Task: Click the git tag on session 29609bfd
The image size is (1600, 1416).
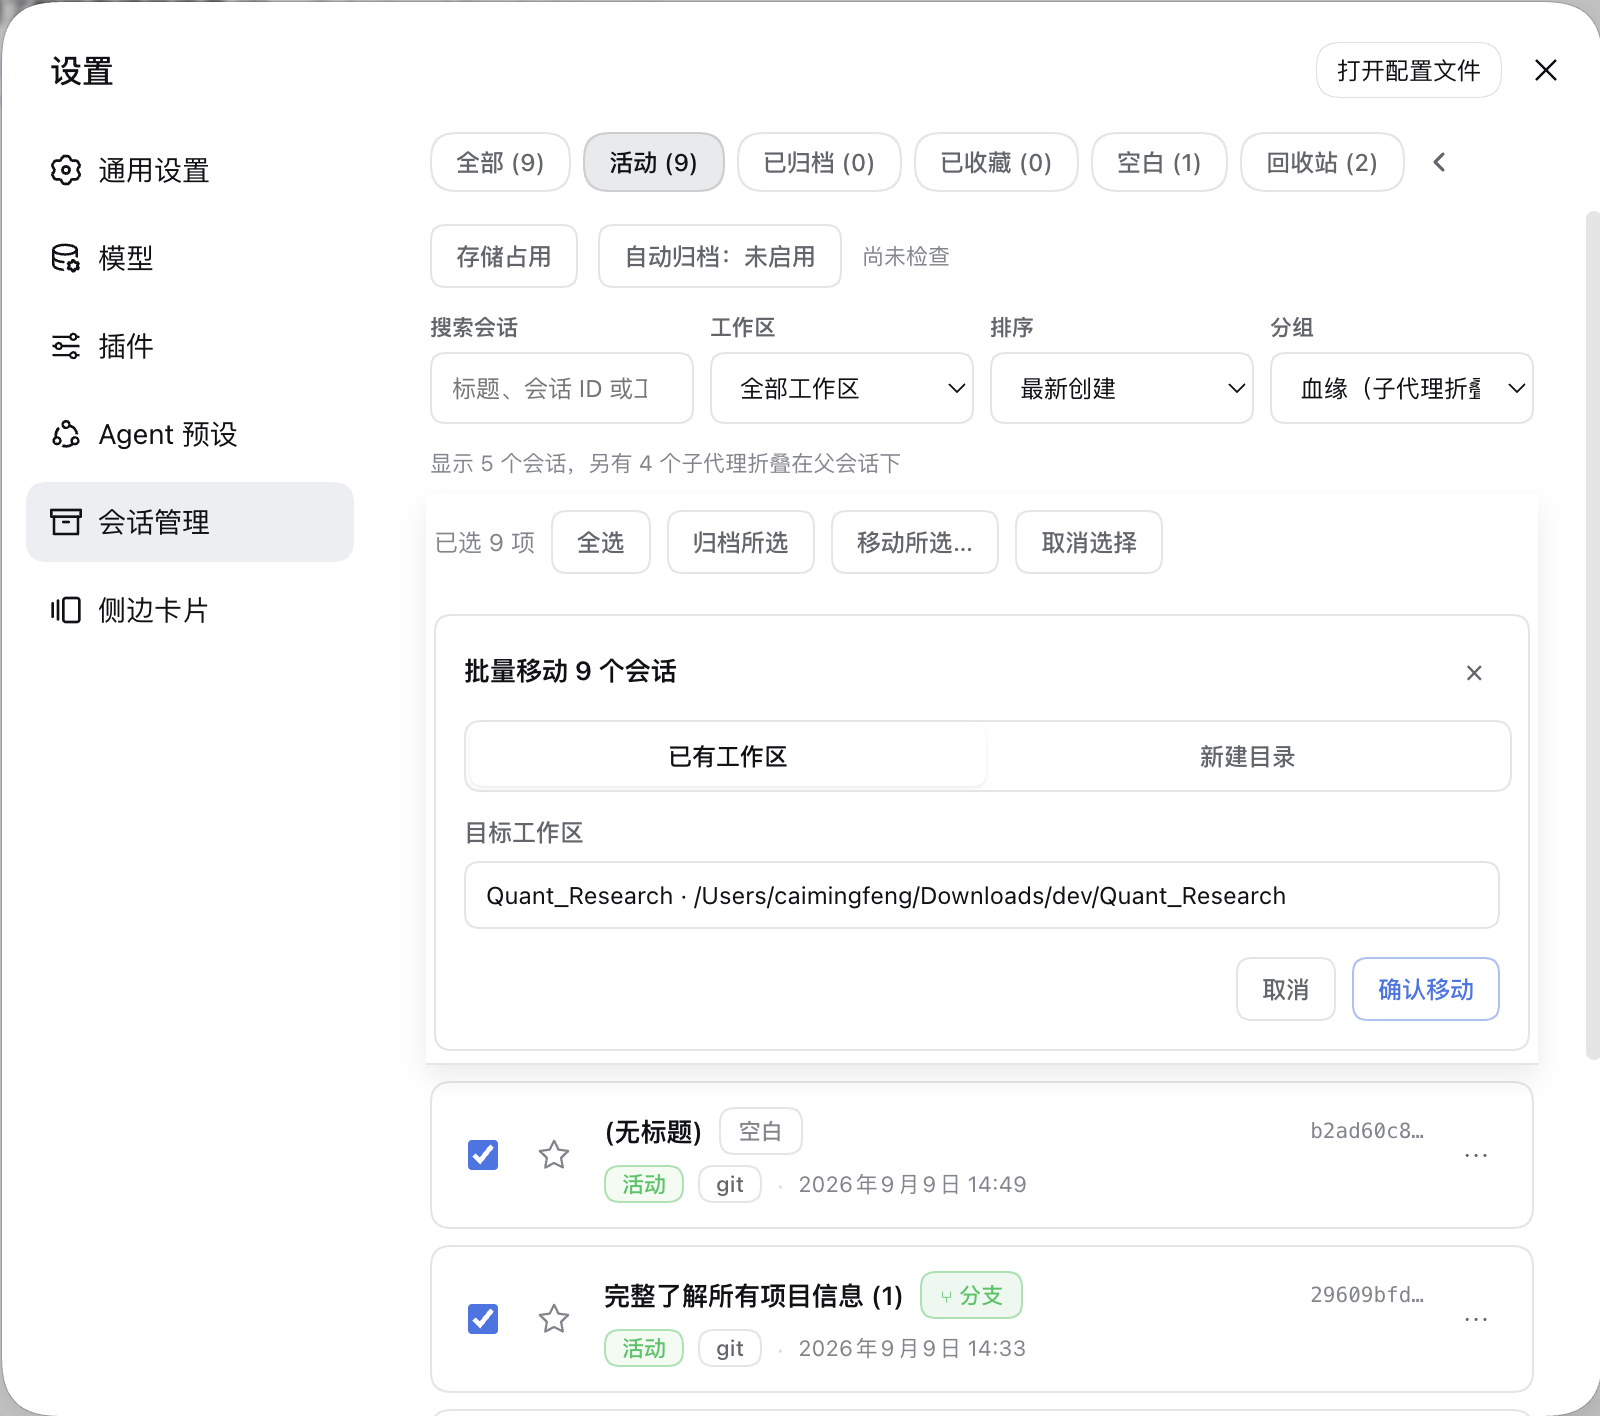Action: pyautogui.click(x=730, y=1348)
